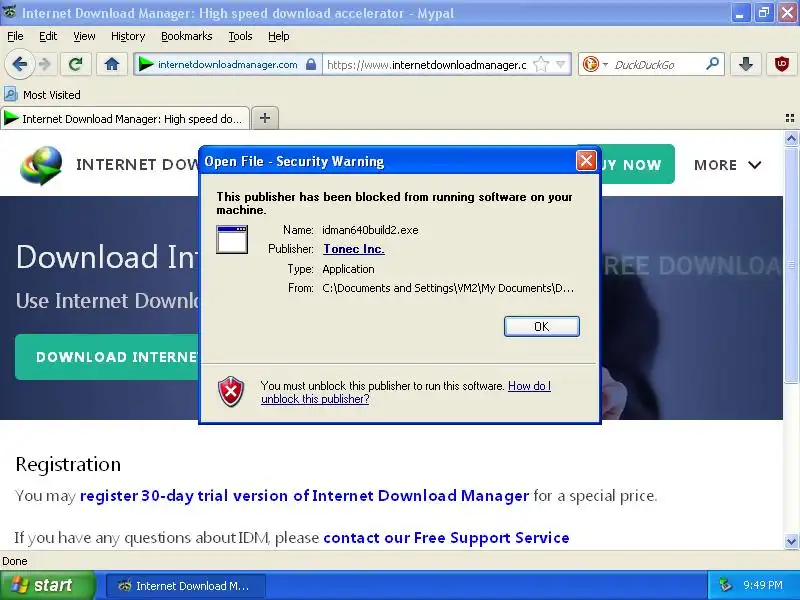Reload the page with the refresh icon
Viewport: 800px width, 600px height.
76,64
